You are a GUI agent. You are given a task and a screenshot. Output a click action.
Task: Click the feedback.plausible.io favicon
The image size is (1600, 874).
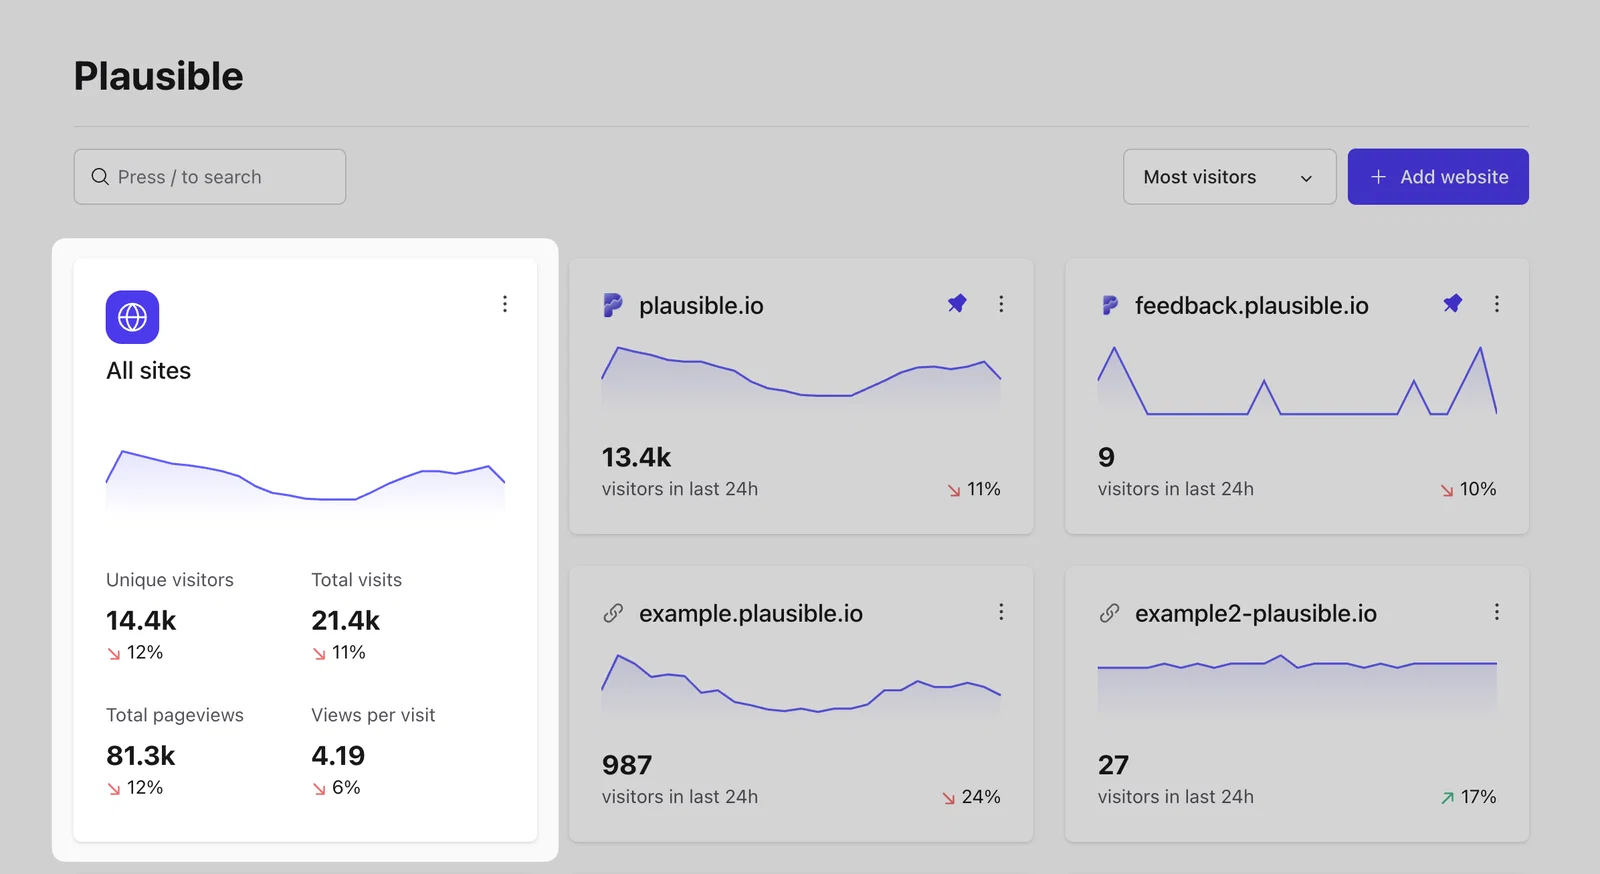1109,305
